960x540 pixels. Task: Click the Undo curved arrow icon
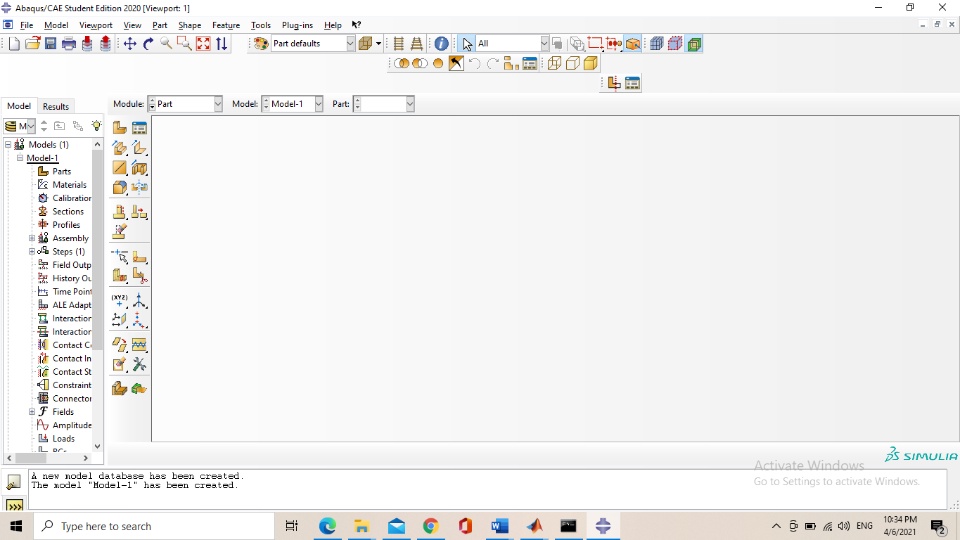pyautogui.click(x=474, y=64)
